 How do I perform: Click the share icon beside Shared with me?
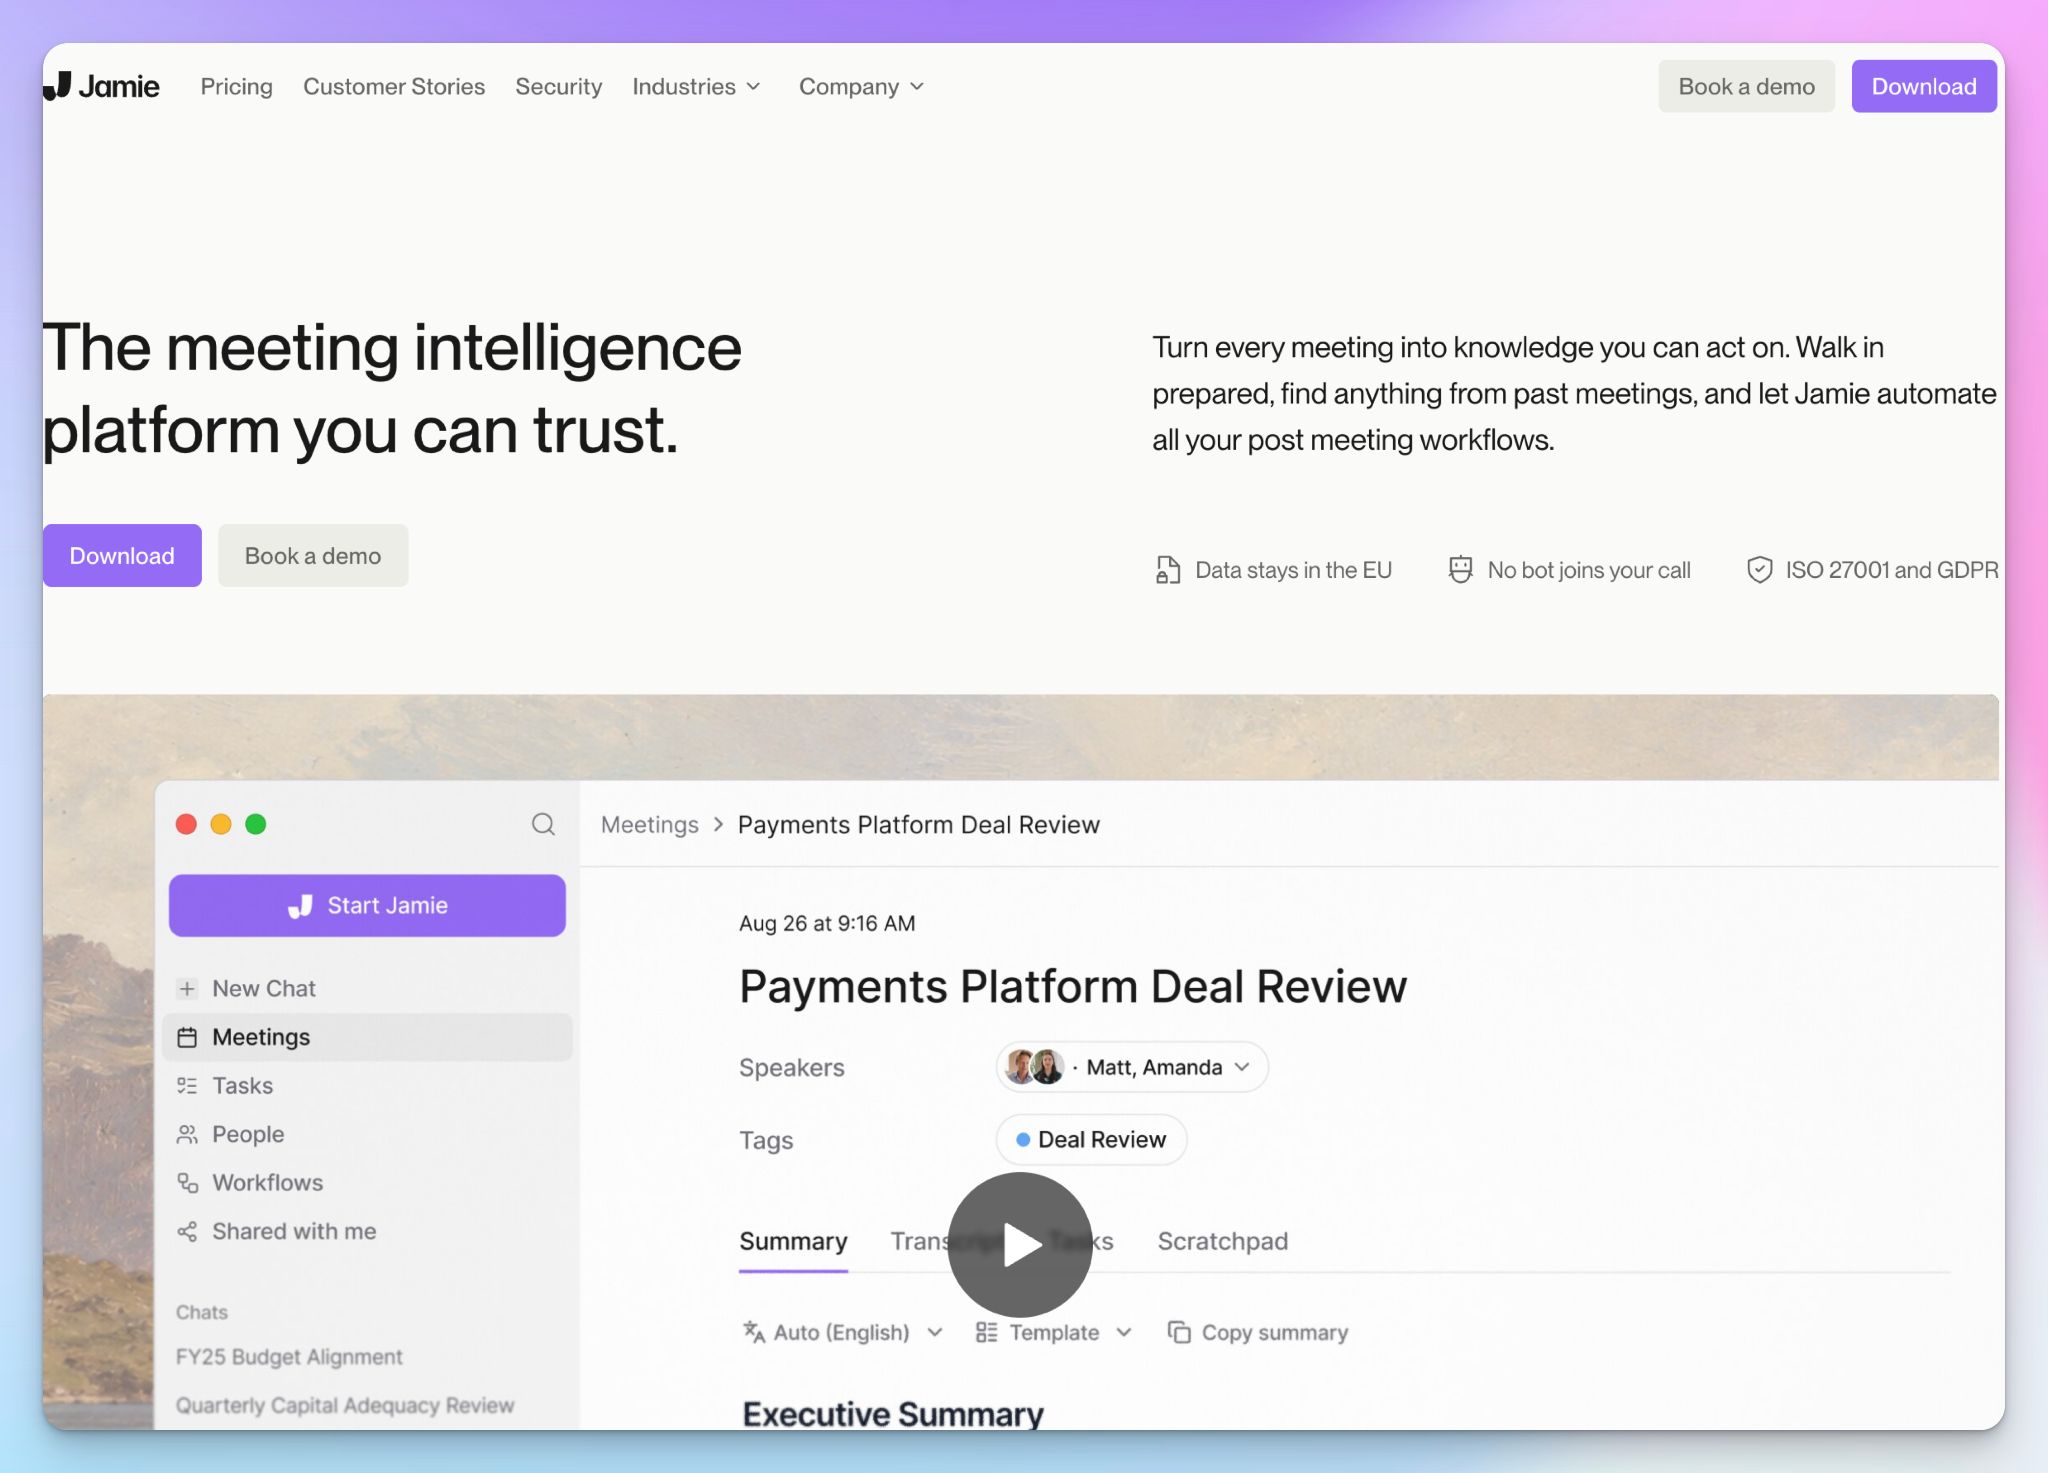[x=187, y=1231]
